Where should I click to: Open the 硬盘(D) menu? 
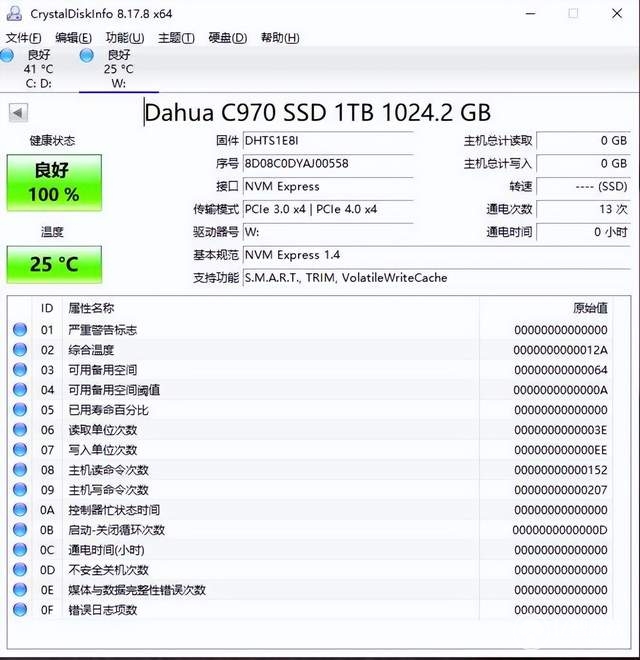pyautogui.click(x=228, y=38)
